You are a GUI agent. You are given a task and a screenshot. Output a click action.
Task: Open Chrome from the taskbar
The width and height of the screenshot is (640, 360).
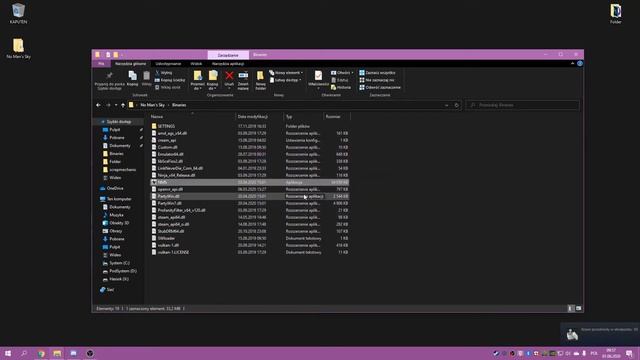coord(41,353)
